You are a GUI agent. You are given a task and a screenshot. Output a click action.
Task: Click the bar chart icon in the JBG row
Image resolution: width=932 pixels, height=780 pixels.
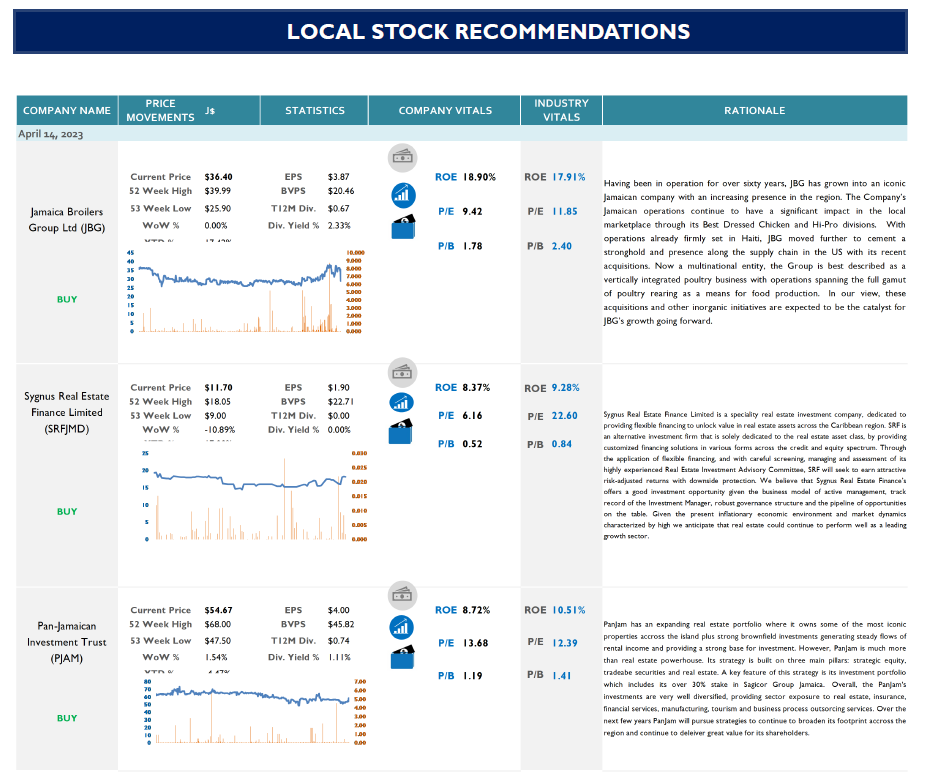(x=403, y=195)
